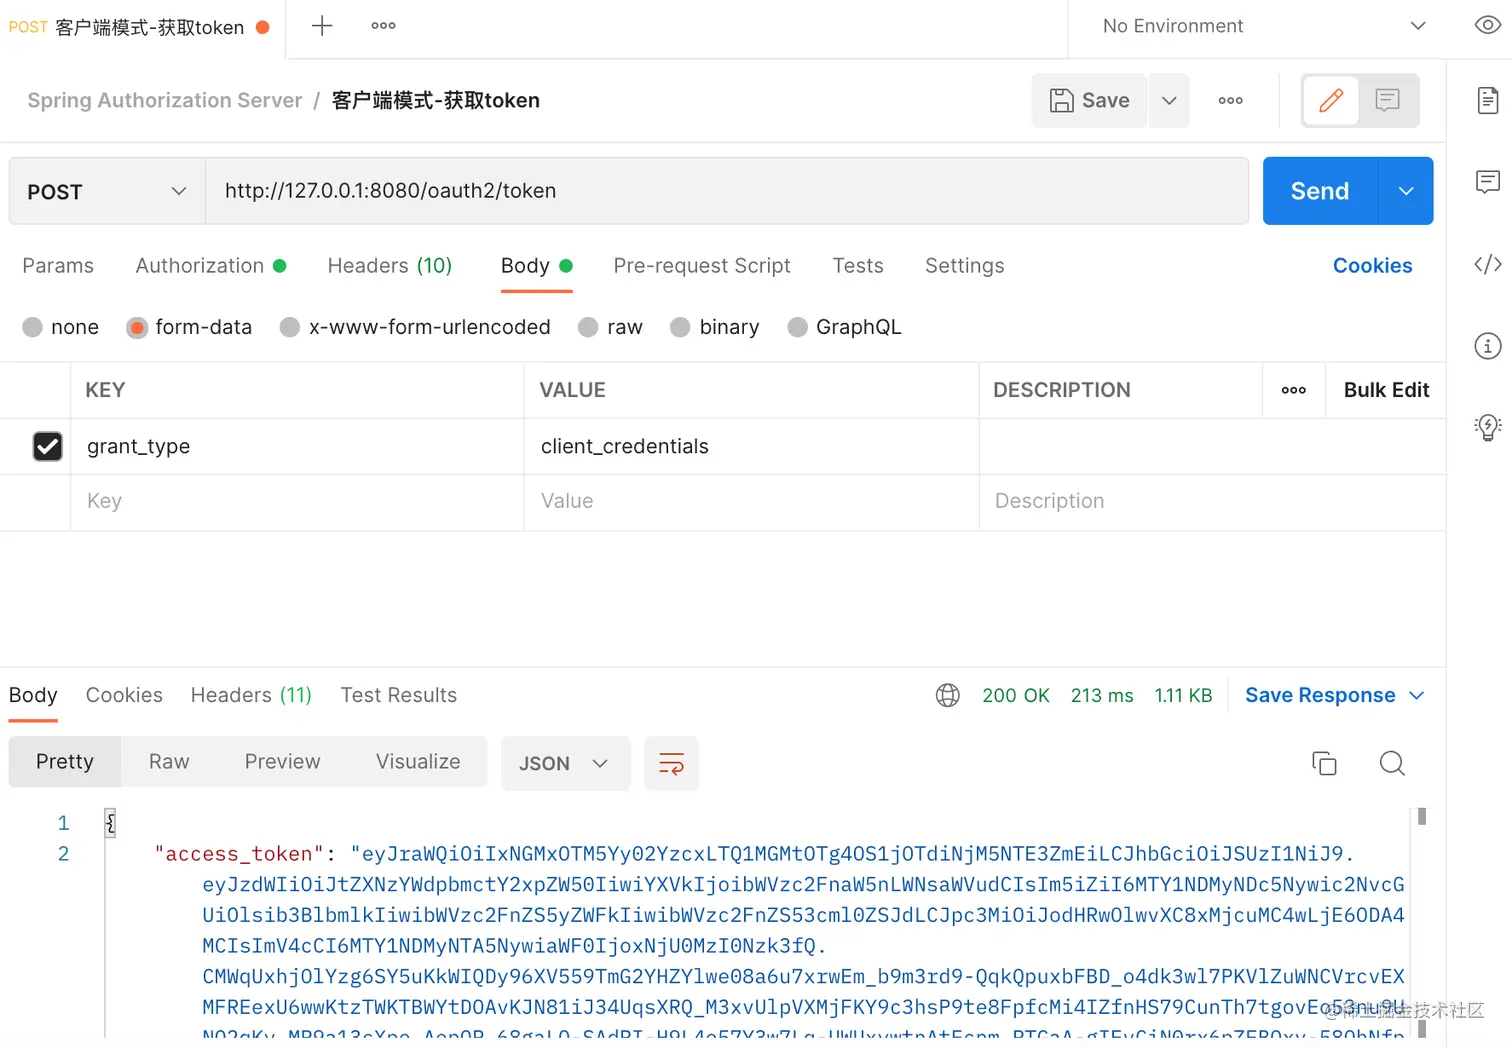Screen dimensions: 1512x1048
Task: Open the JSON response format dropdown
Action: tap(565, 763)
